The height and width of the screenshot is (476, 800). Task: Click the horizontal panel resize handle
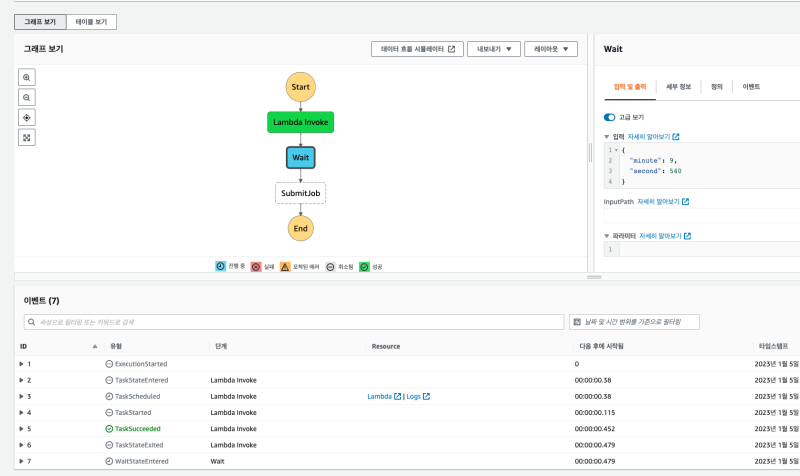pyautogui.click(x=594, y=277)
